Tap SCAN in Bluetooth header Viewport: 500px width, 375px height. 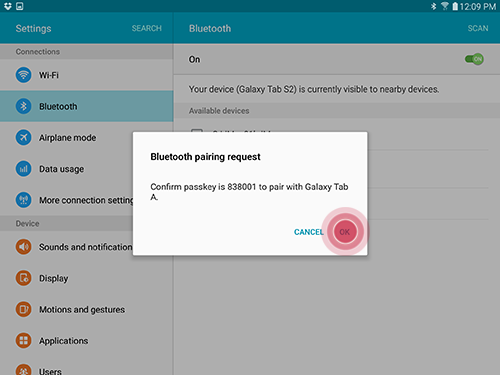478,28
